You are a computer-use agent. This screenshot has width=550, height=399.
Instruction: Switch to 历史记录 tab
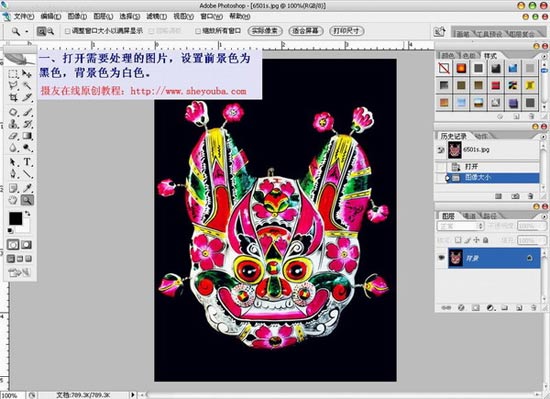click(453, 136)
